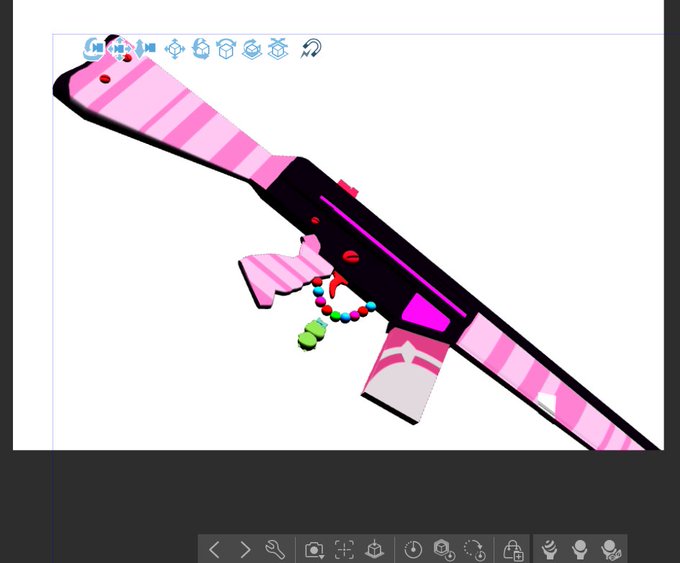Select next 3D object arrow

click(245, 550)
